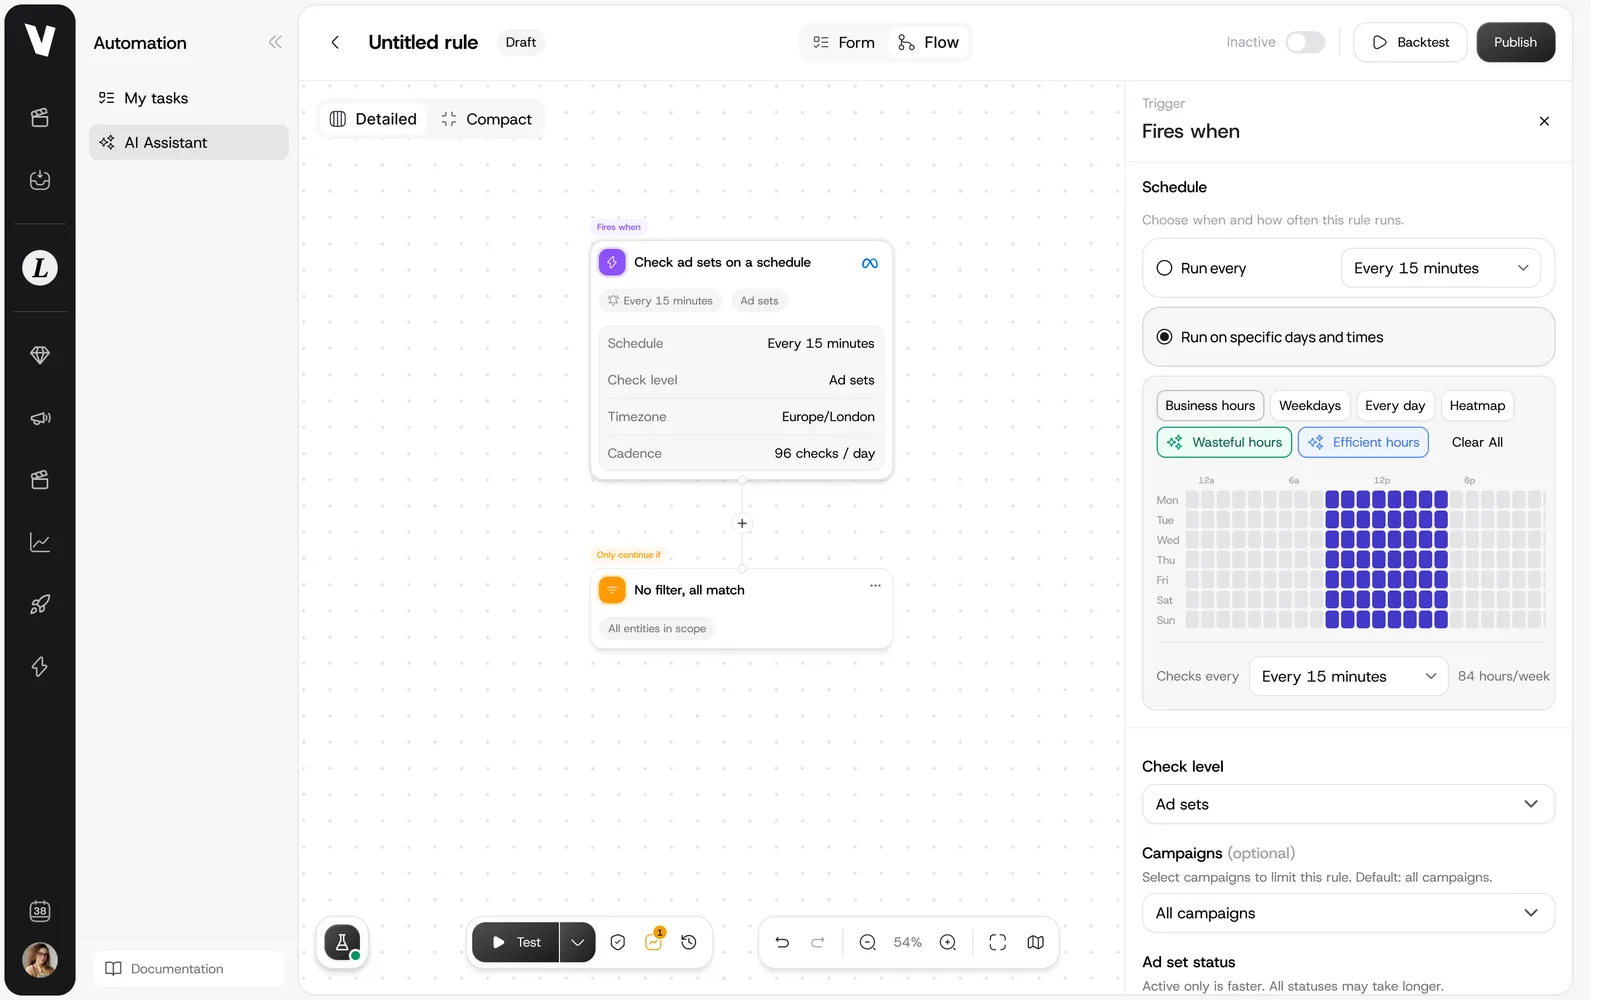This screenshot has height=1000, width=1600.
Task: Select Run on specific days and times
Action: (1348, 337)
